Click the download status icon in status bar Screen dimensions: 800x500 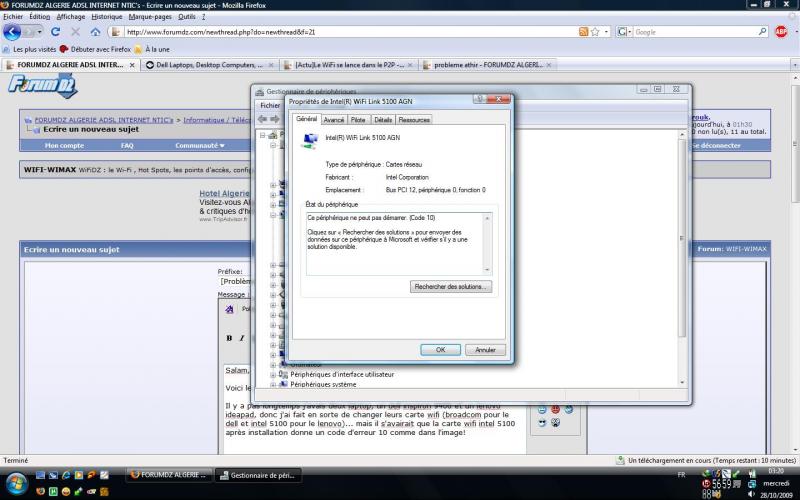click(x=620, y=460)
